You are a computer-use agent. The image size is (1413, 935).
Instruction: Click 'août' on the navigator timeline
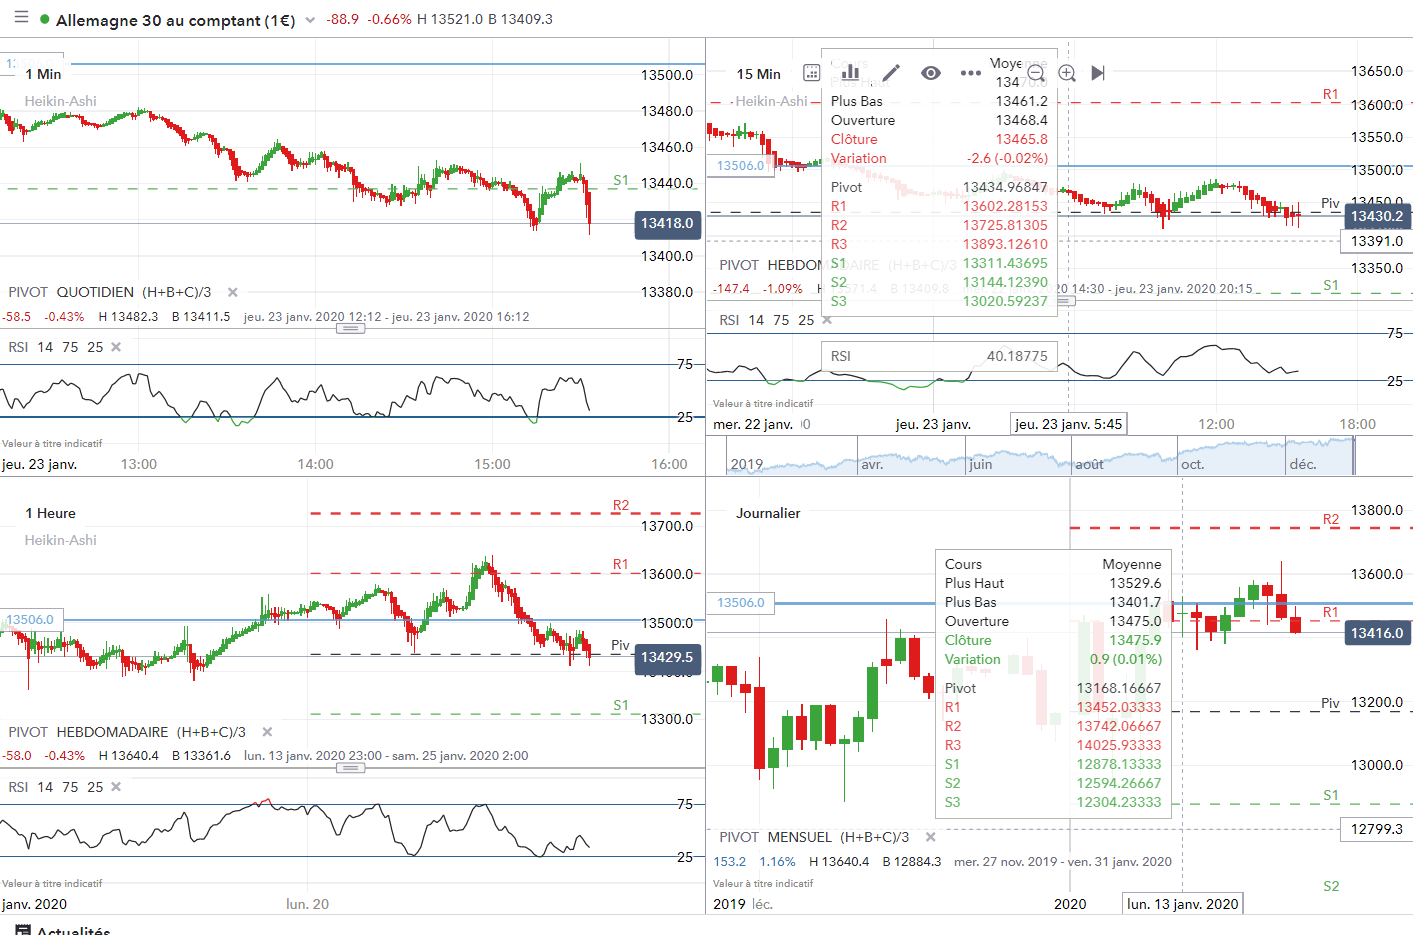(x=1089, y=465)
